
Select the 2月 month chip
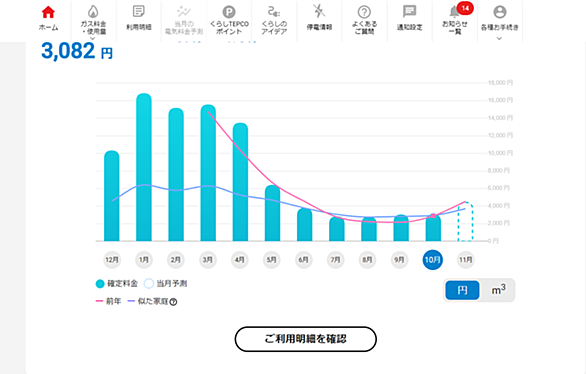(176, 260)
